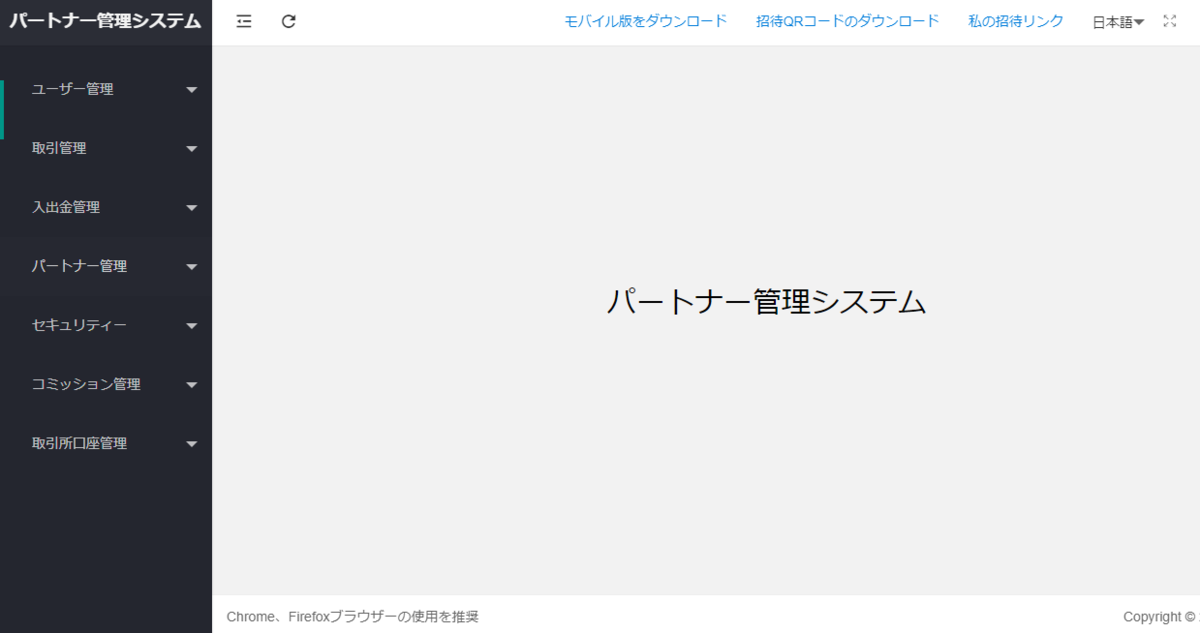This screenshot has height=633, width=1200.
Task: Click the large パートナー管理システム heading text
Action: click(x=766, y=301)
